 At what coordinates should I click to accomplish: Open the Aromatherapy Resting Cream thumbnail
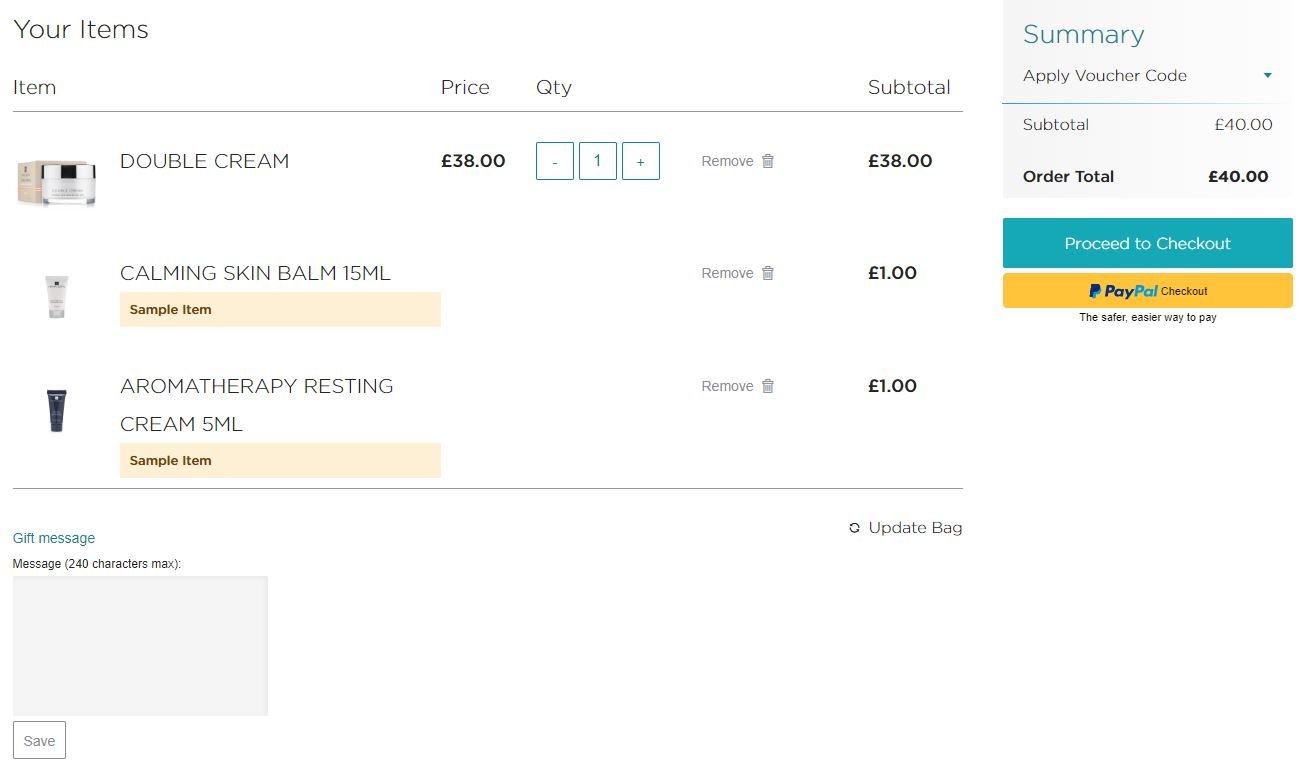57,410
